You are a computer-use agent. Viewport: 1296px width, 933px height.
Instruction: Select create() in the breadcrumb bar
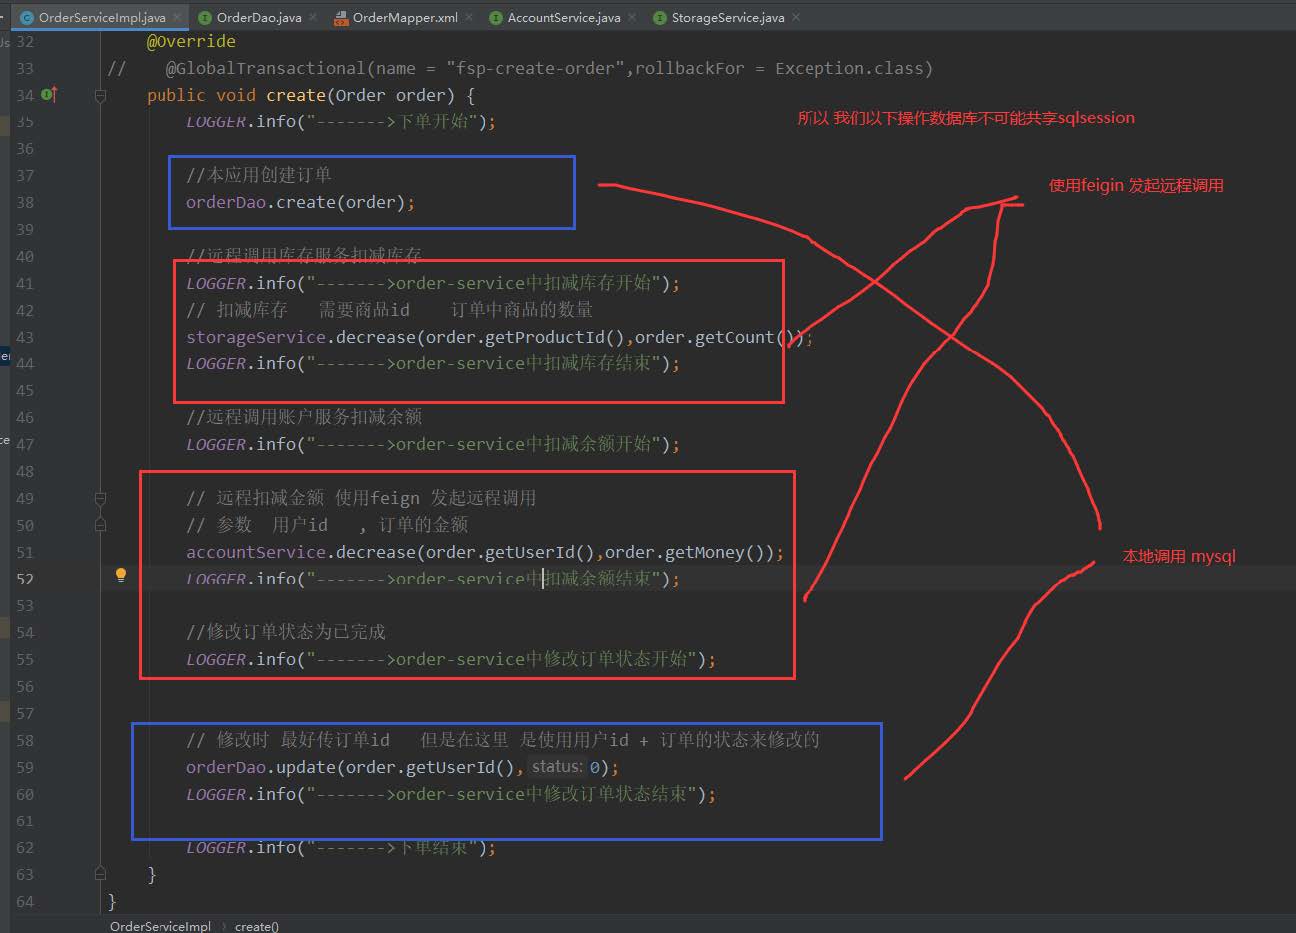[257, 926]
